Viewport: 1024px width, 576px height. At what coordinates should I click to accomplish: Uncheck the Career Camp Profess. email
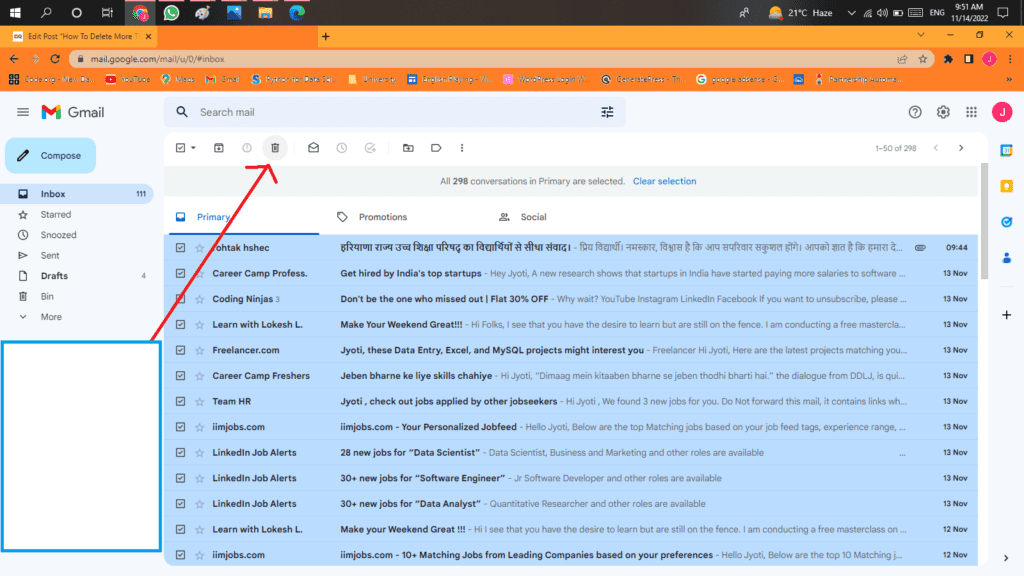click(180, 273)
